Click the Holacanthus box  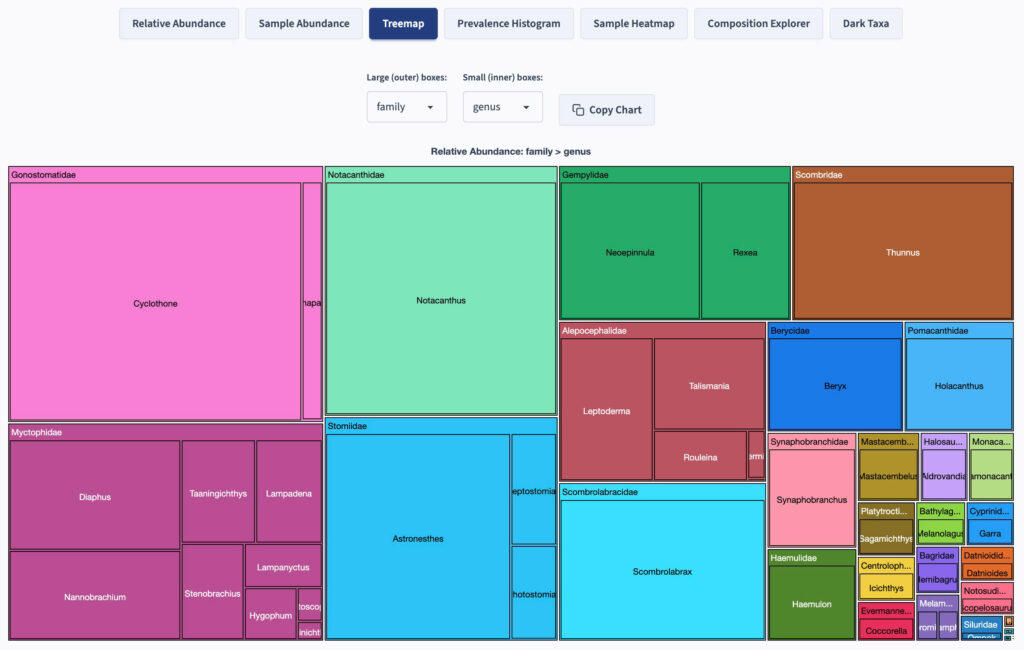(959, 384)
